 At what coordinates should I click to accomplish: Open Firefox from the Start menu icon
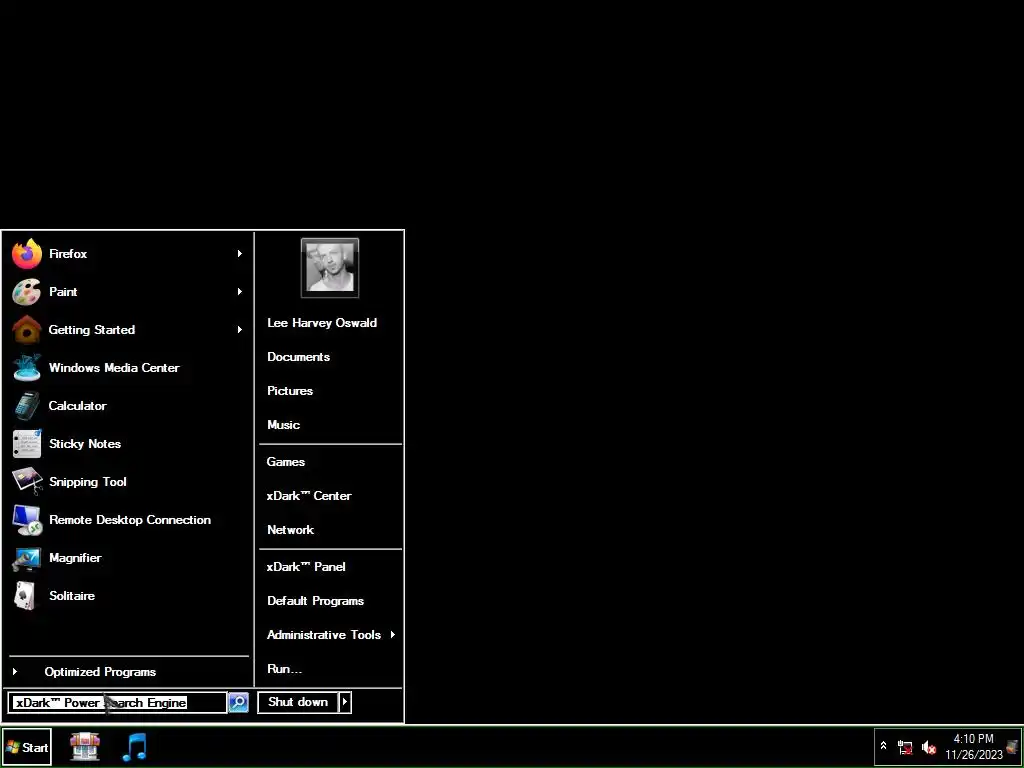coord(27,254)
